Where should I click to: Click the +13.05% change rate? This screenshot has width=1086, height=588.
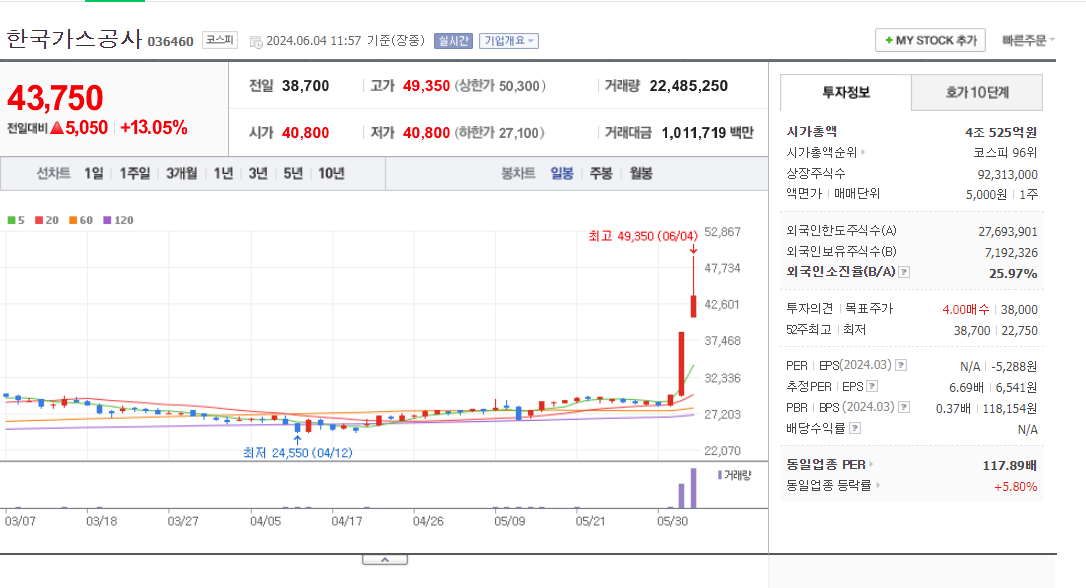coord(154,127)
